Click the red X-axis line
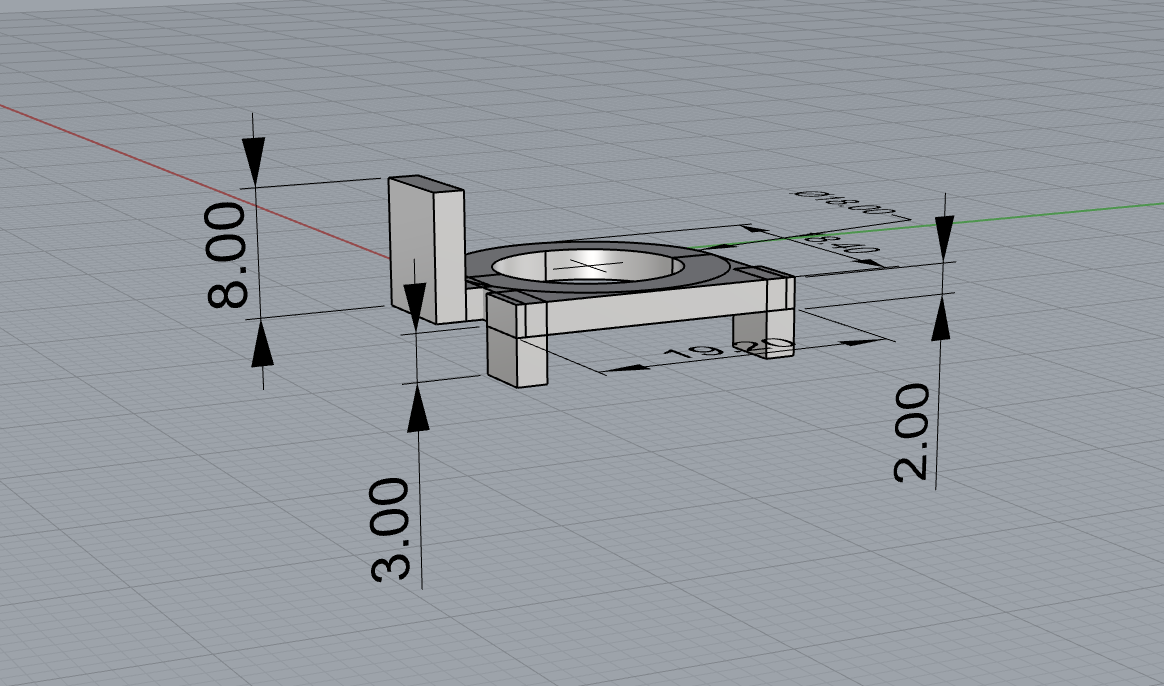 [150, 158]
